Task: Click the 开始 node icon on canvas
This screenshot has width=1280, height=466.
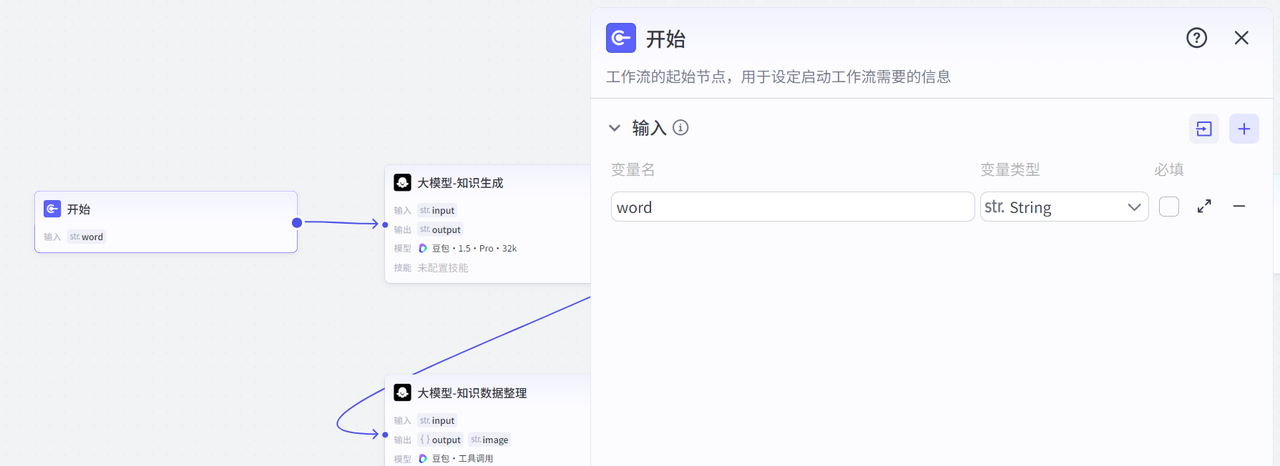Action: pyautogui.click(x=52, y=209)
